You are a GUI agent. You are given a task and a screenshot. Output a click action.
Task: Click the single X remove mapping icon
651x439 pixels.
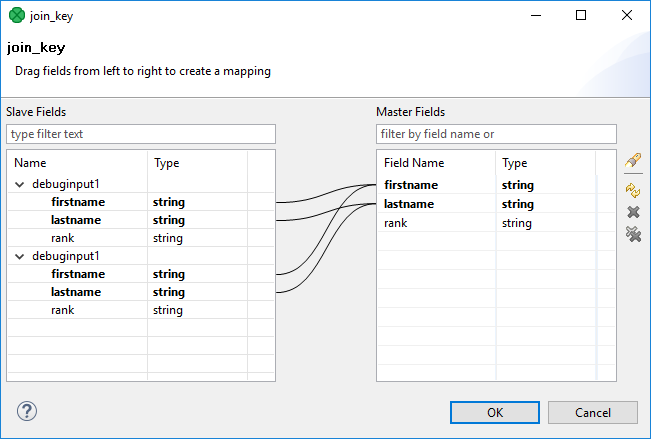click(632, 211)
